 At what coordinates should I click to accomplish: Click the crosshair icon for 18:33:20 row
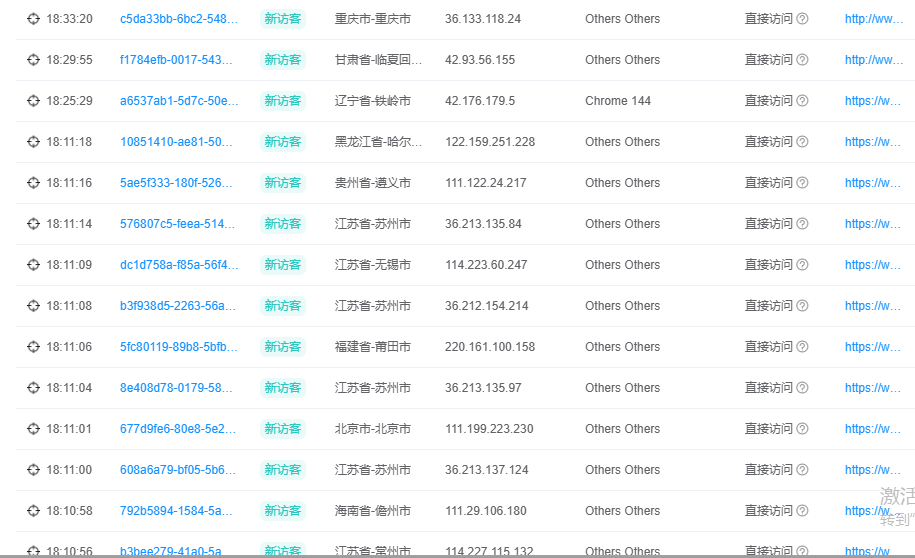(x=33, y=19)
